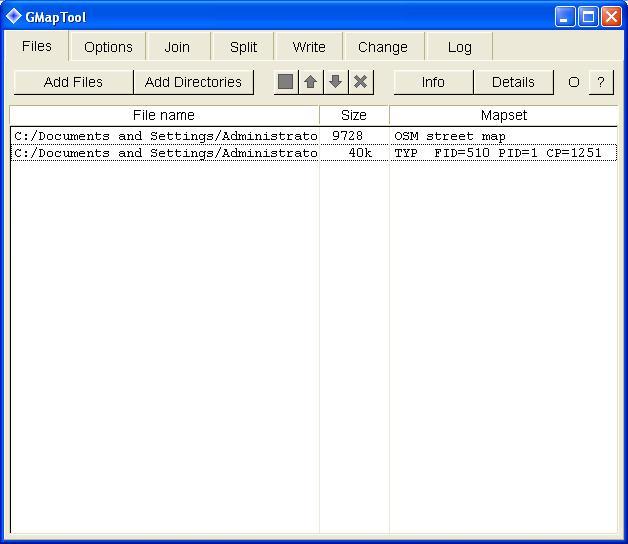Image resolution: width=628 pixels, height=544 pixels.
Task: Click the Add Directories button
Action: coord(193,82)
